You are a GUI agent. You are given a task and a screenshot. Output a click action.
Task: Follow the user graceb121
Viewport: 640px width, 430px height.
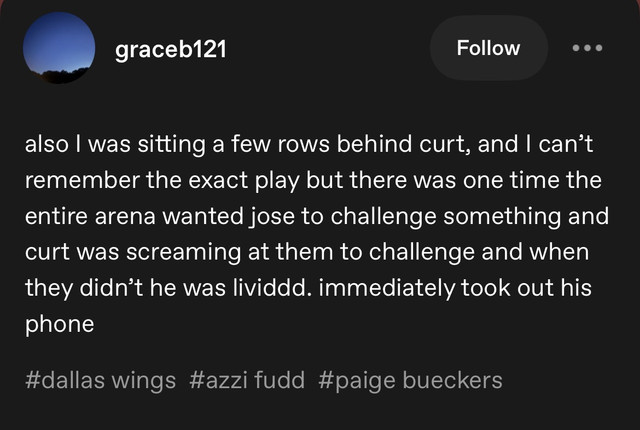click(x=489, y=48)
